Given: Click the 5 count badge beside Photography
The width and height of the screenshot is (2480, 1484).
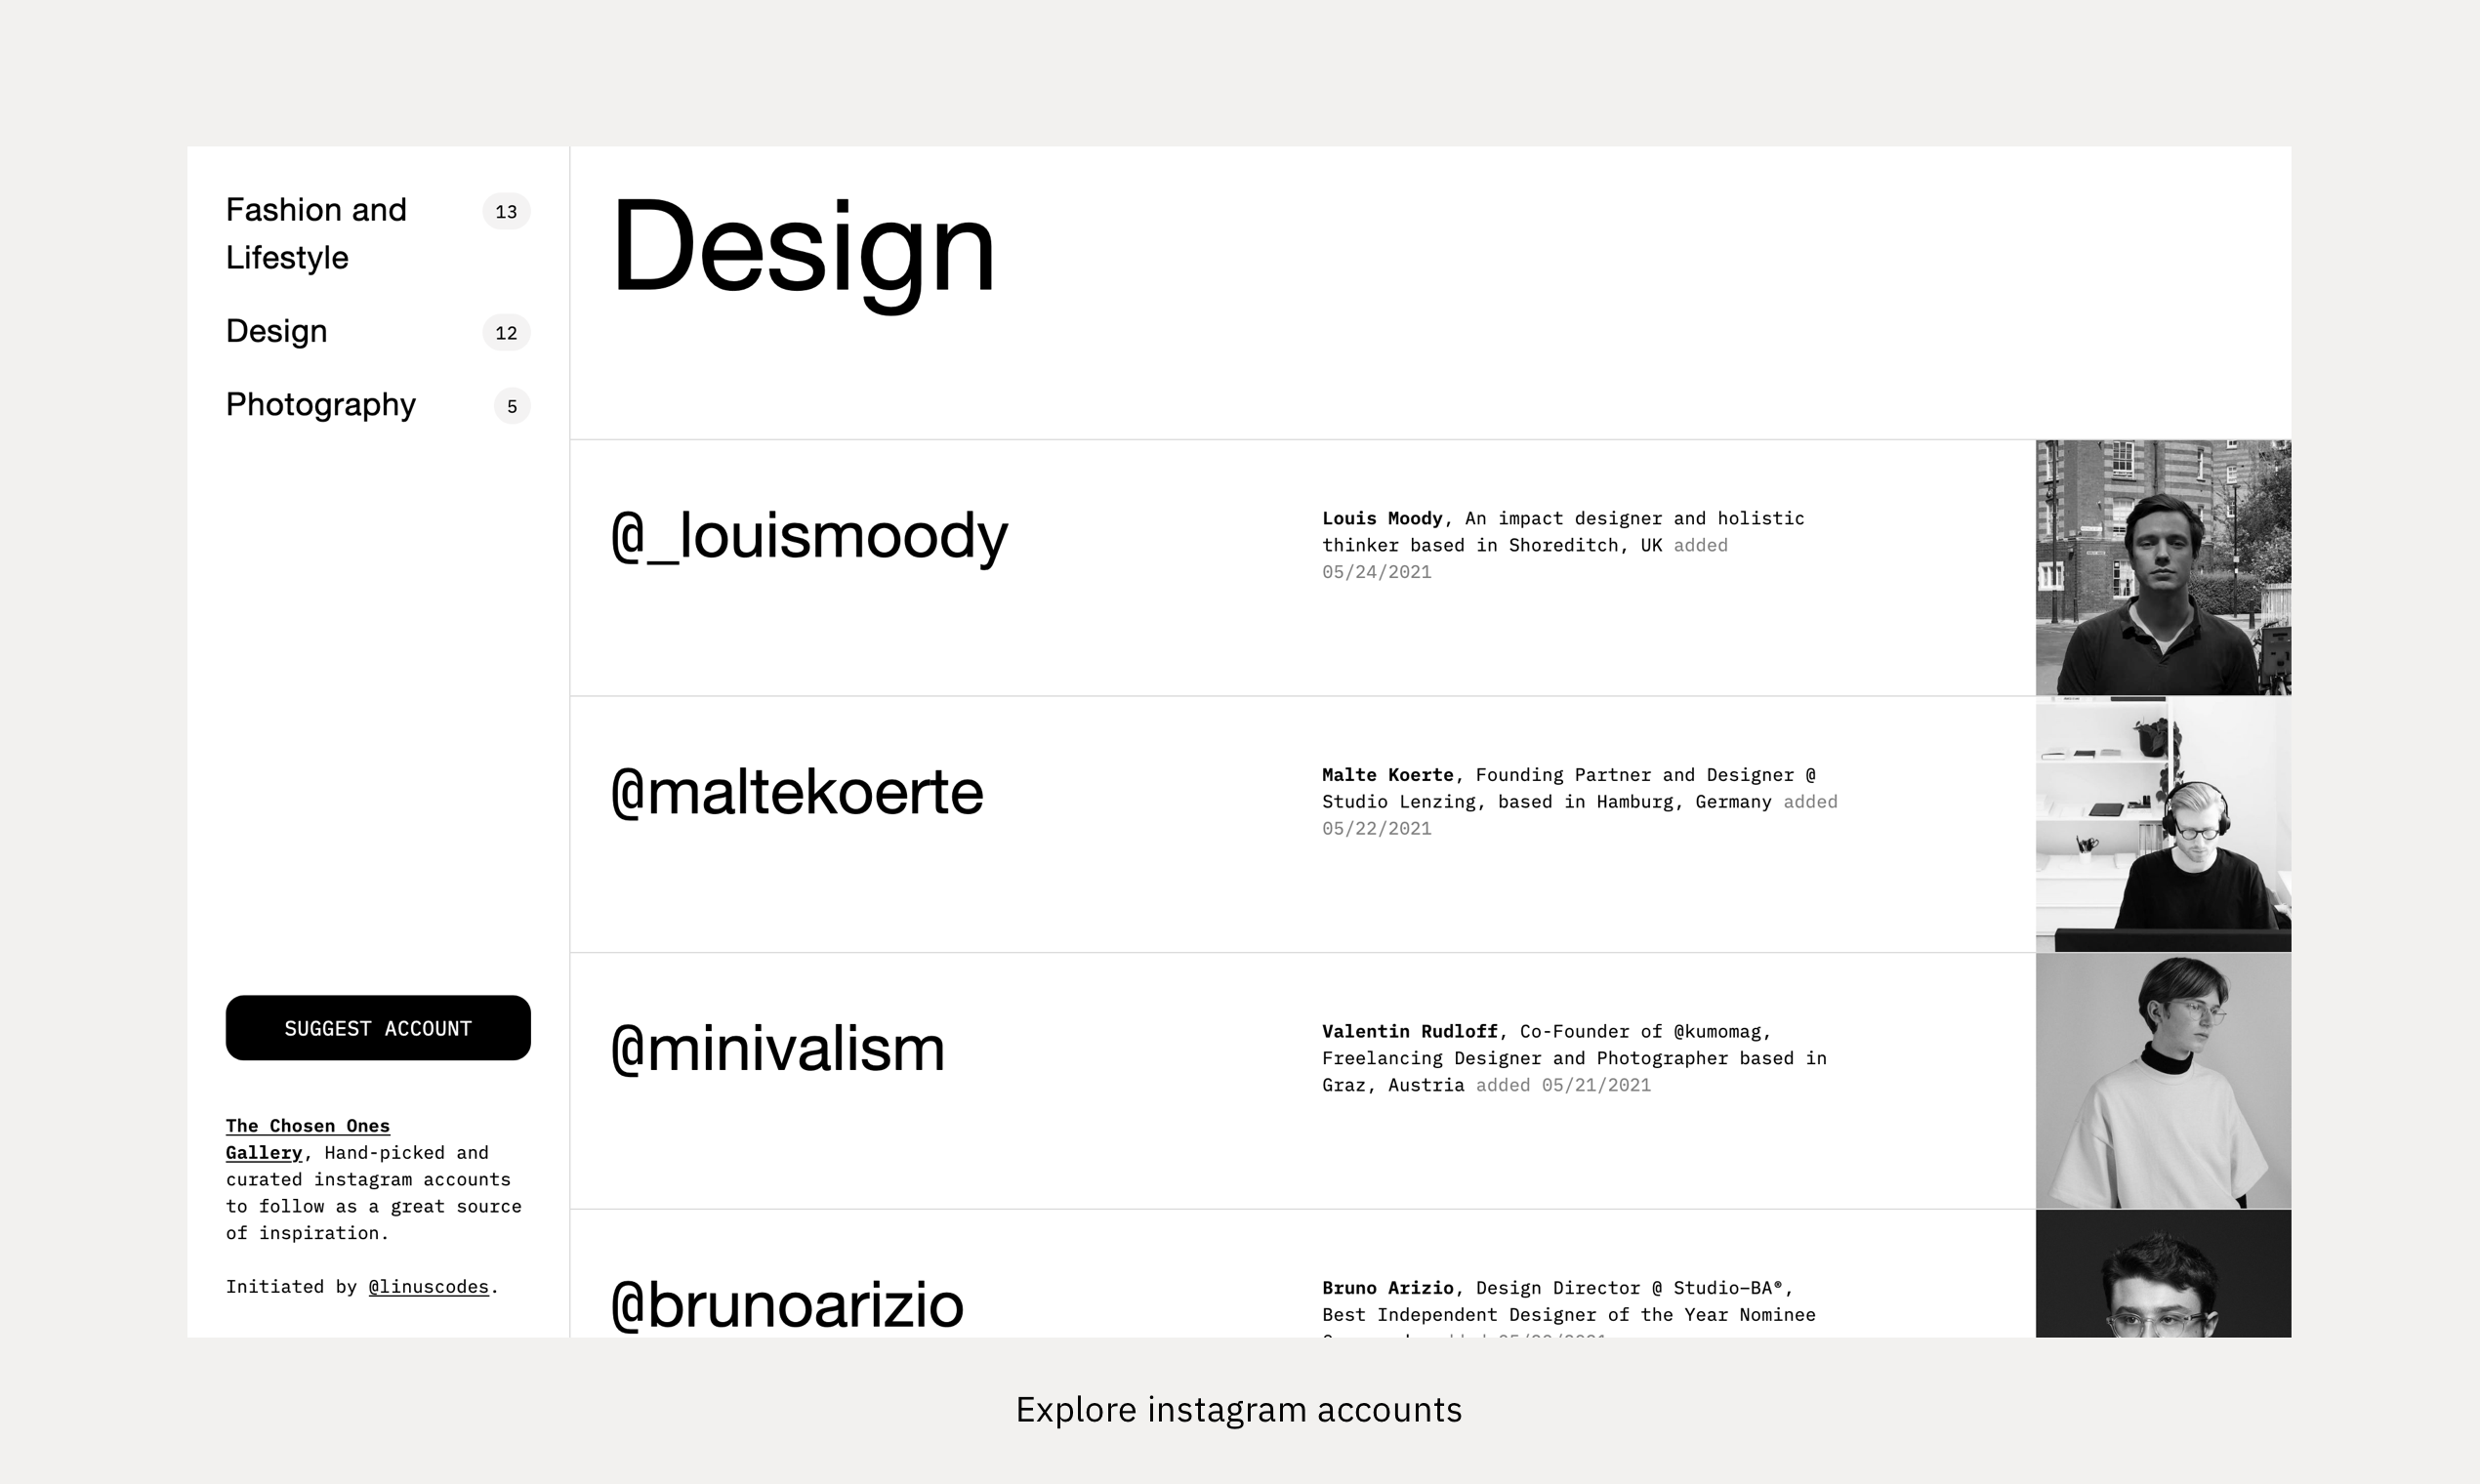Looking at the screenshot, I should [x=511, y=406].
